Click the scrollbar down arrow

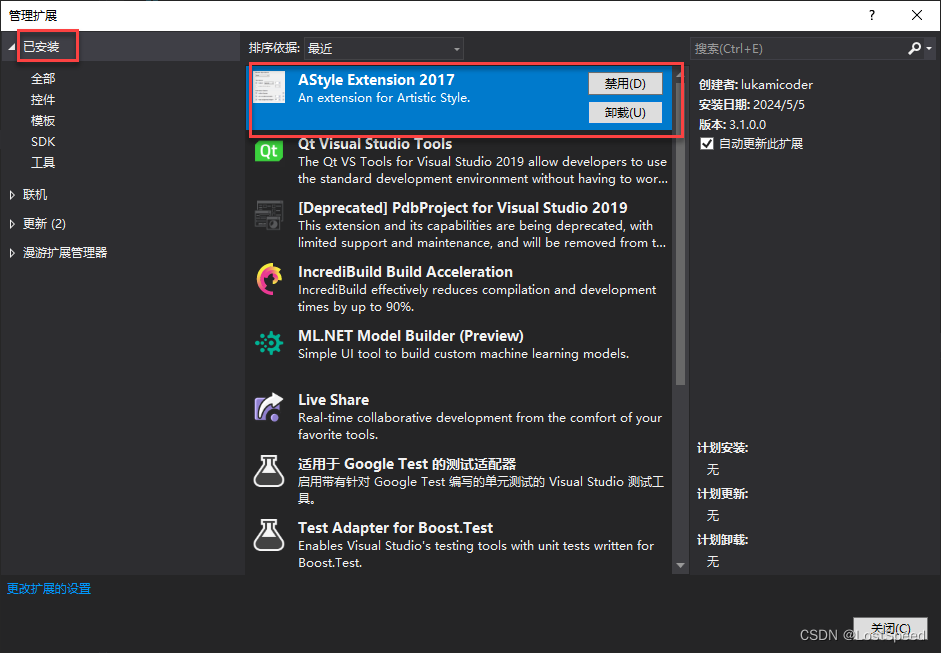point(680,565)
